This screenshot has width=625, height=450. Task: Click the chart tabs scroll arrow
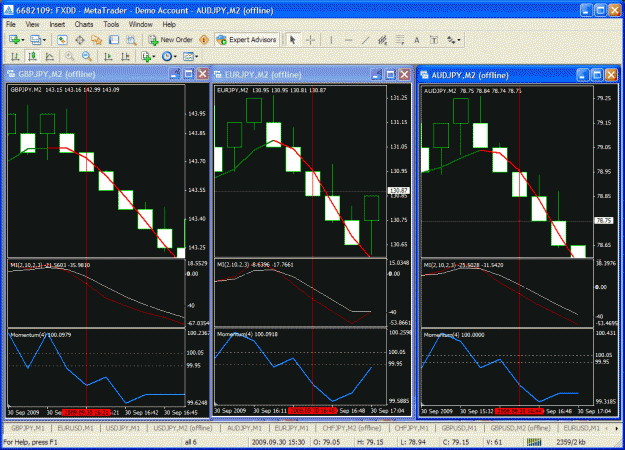coord(617,428)
